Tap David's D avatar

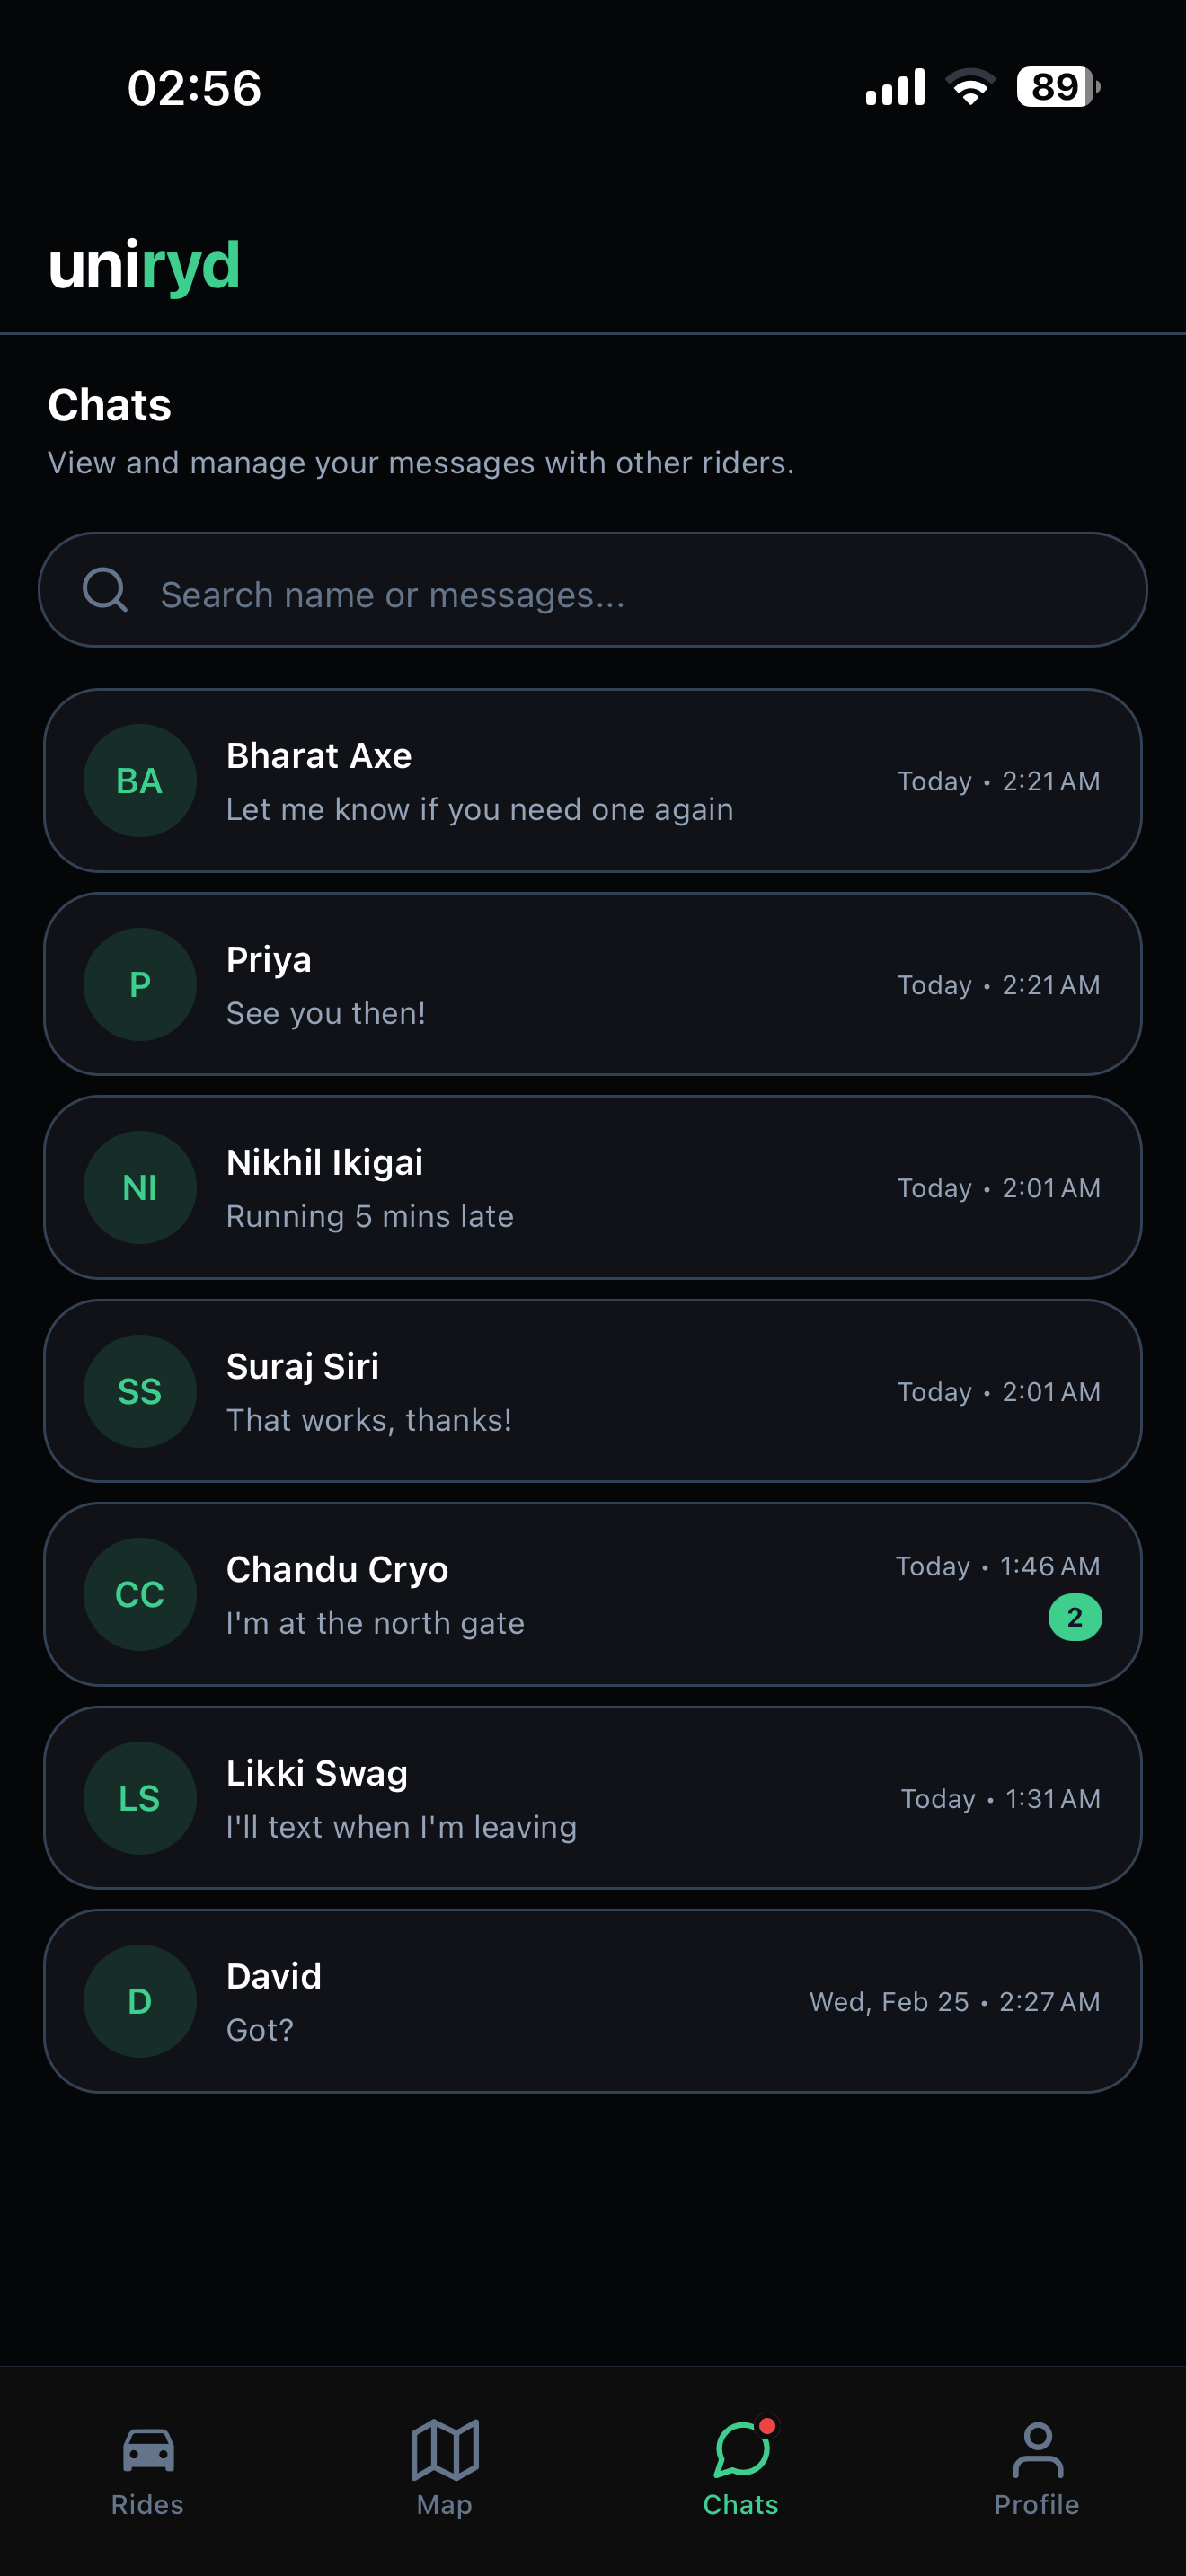[140, 2001]
